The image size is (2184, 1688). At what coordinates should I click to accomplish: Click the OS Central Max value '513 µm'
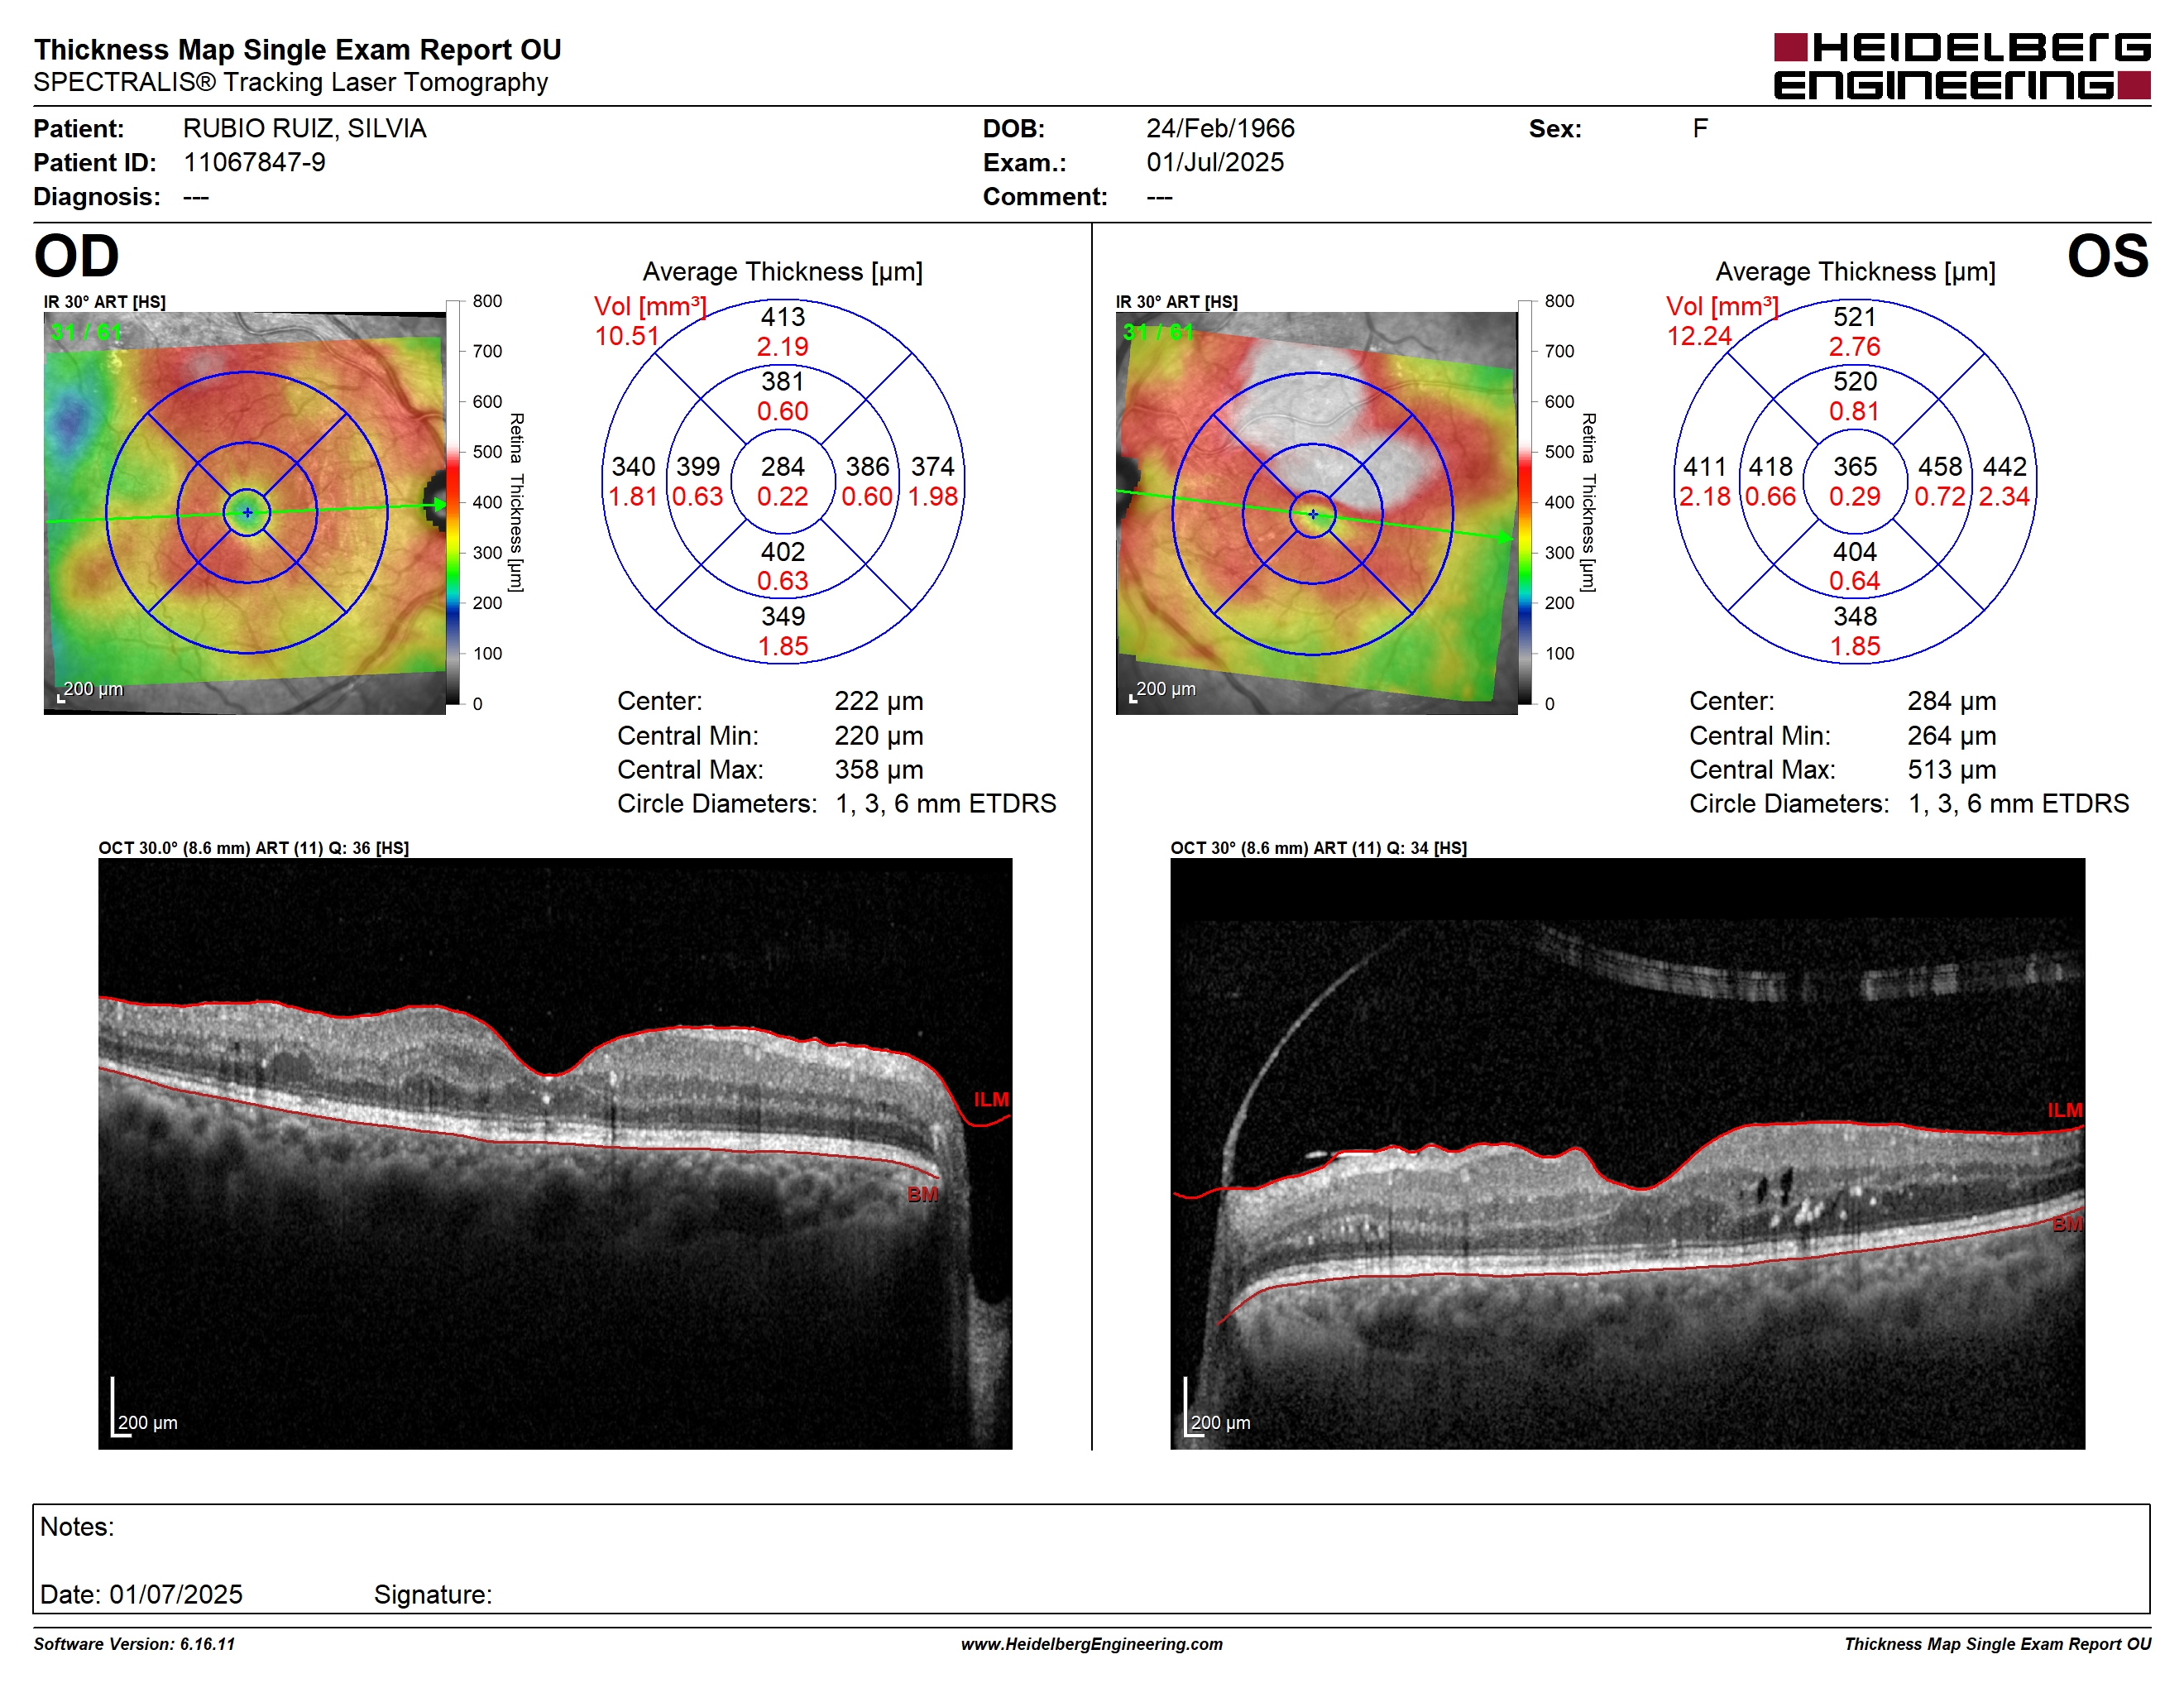(x=1952, y=770)
